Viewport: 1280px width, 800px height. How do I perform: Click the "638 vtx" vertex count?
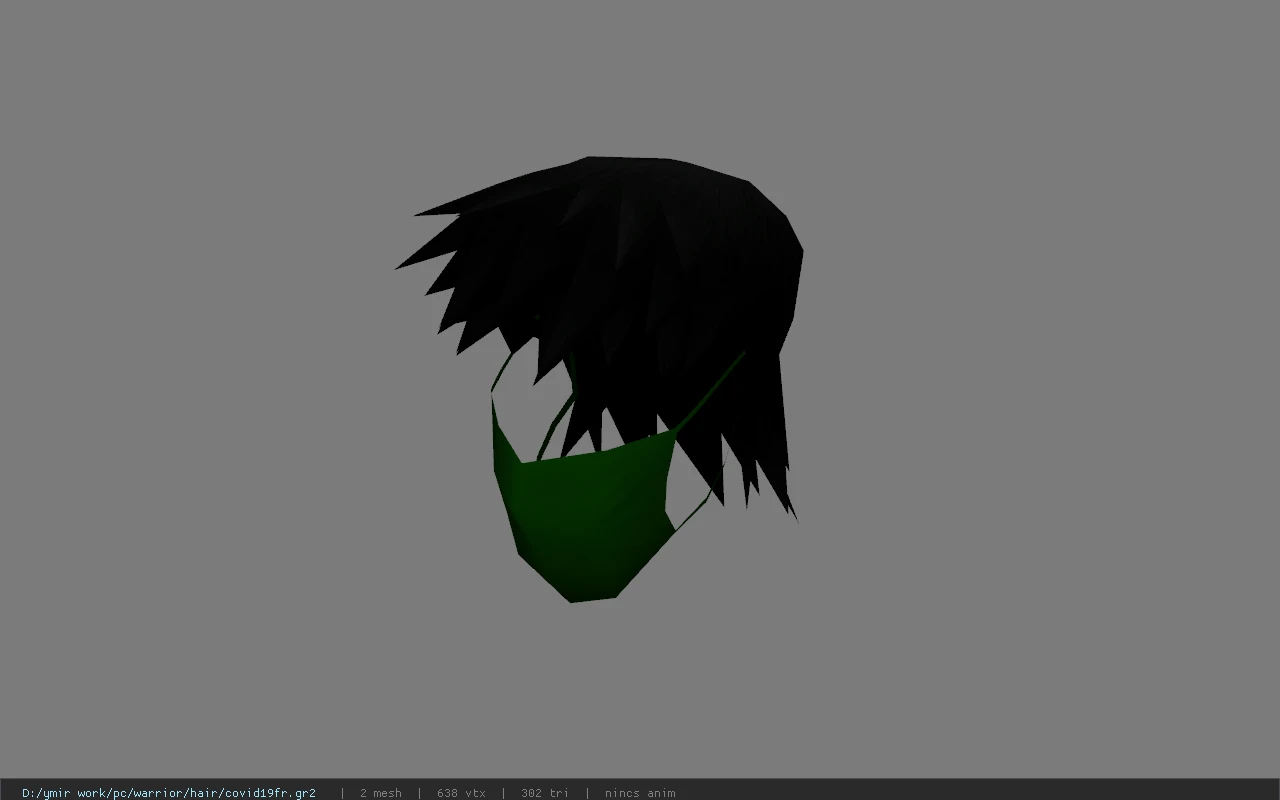click(x=461, y=793)
